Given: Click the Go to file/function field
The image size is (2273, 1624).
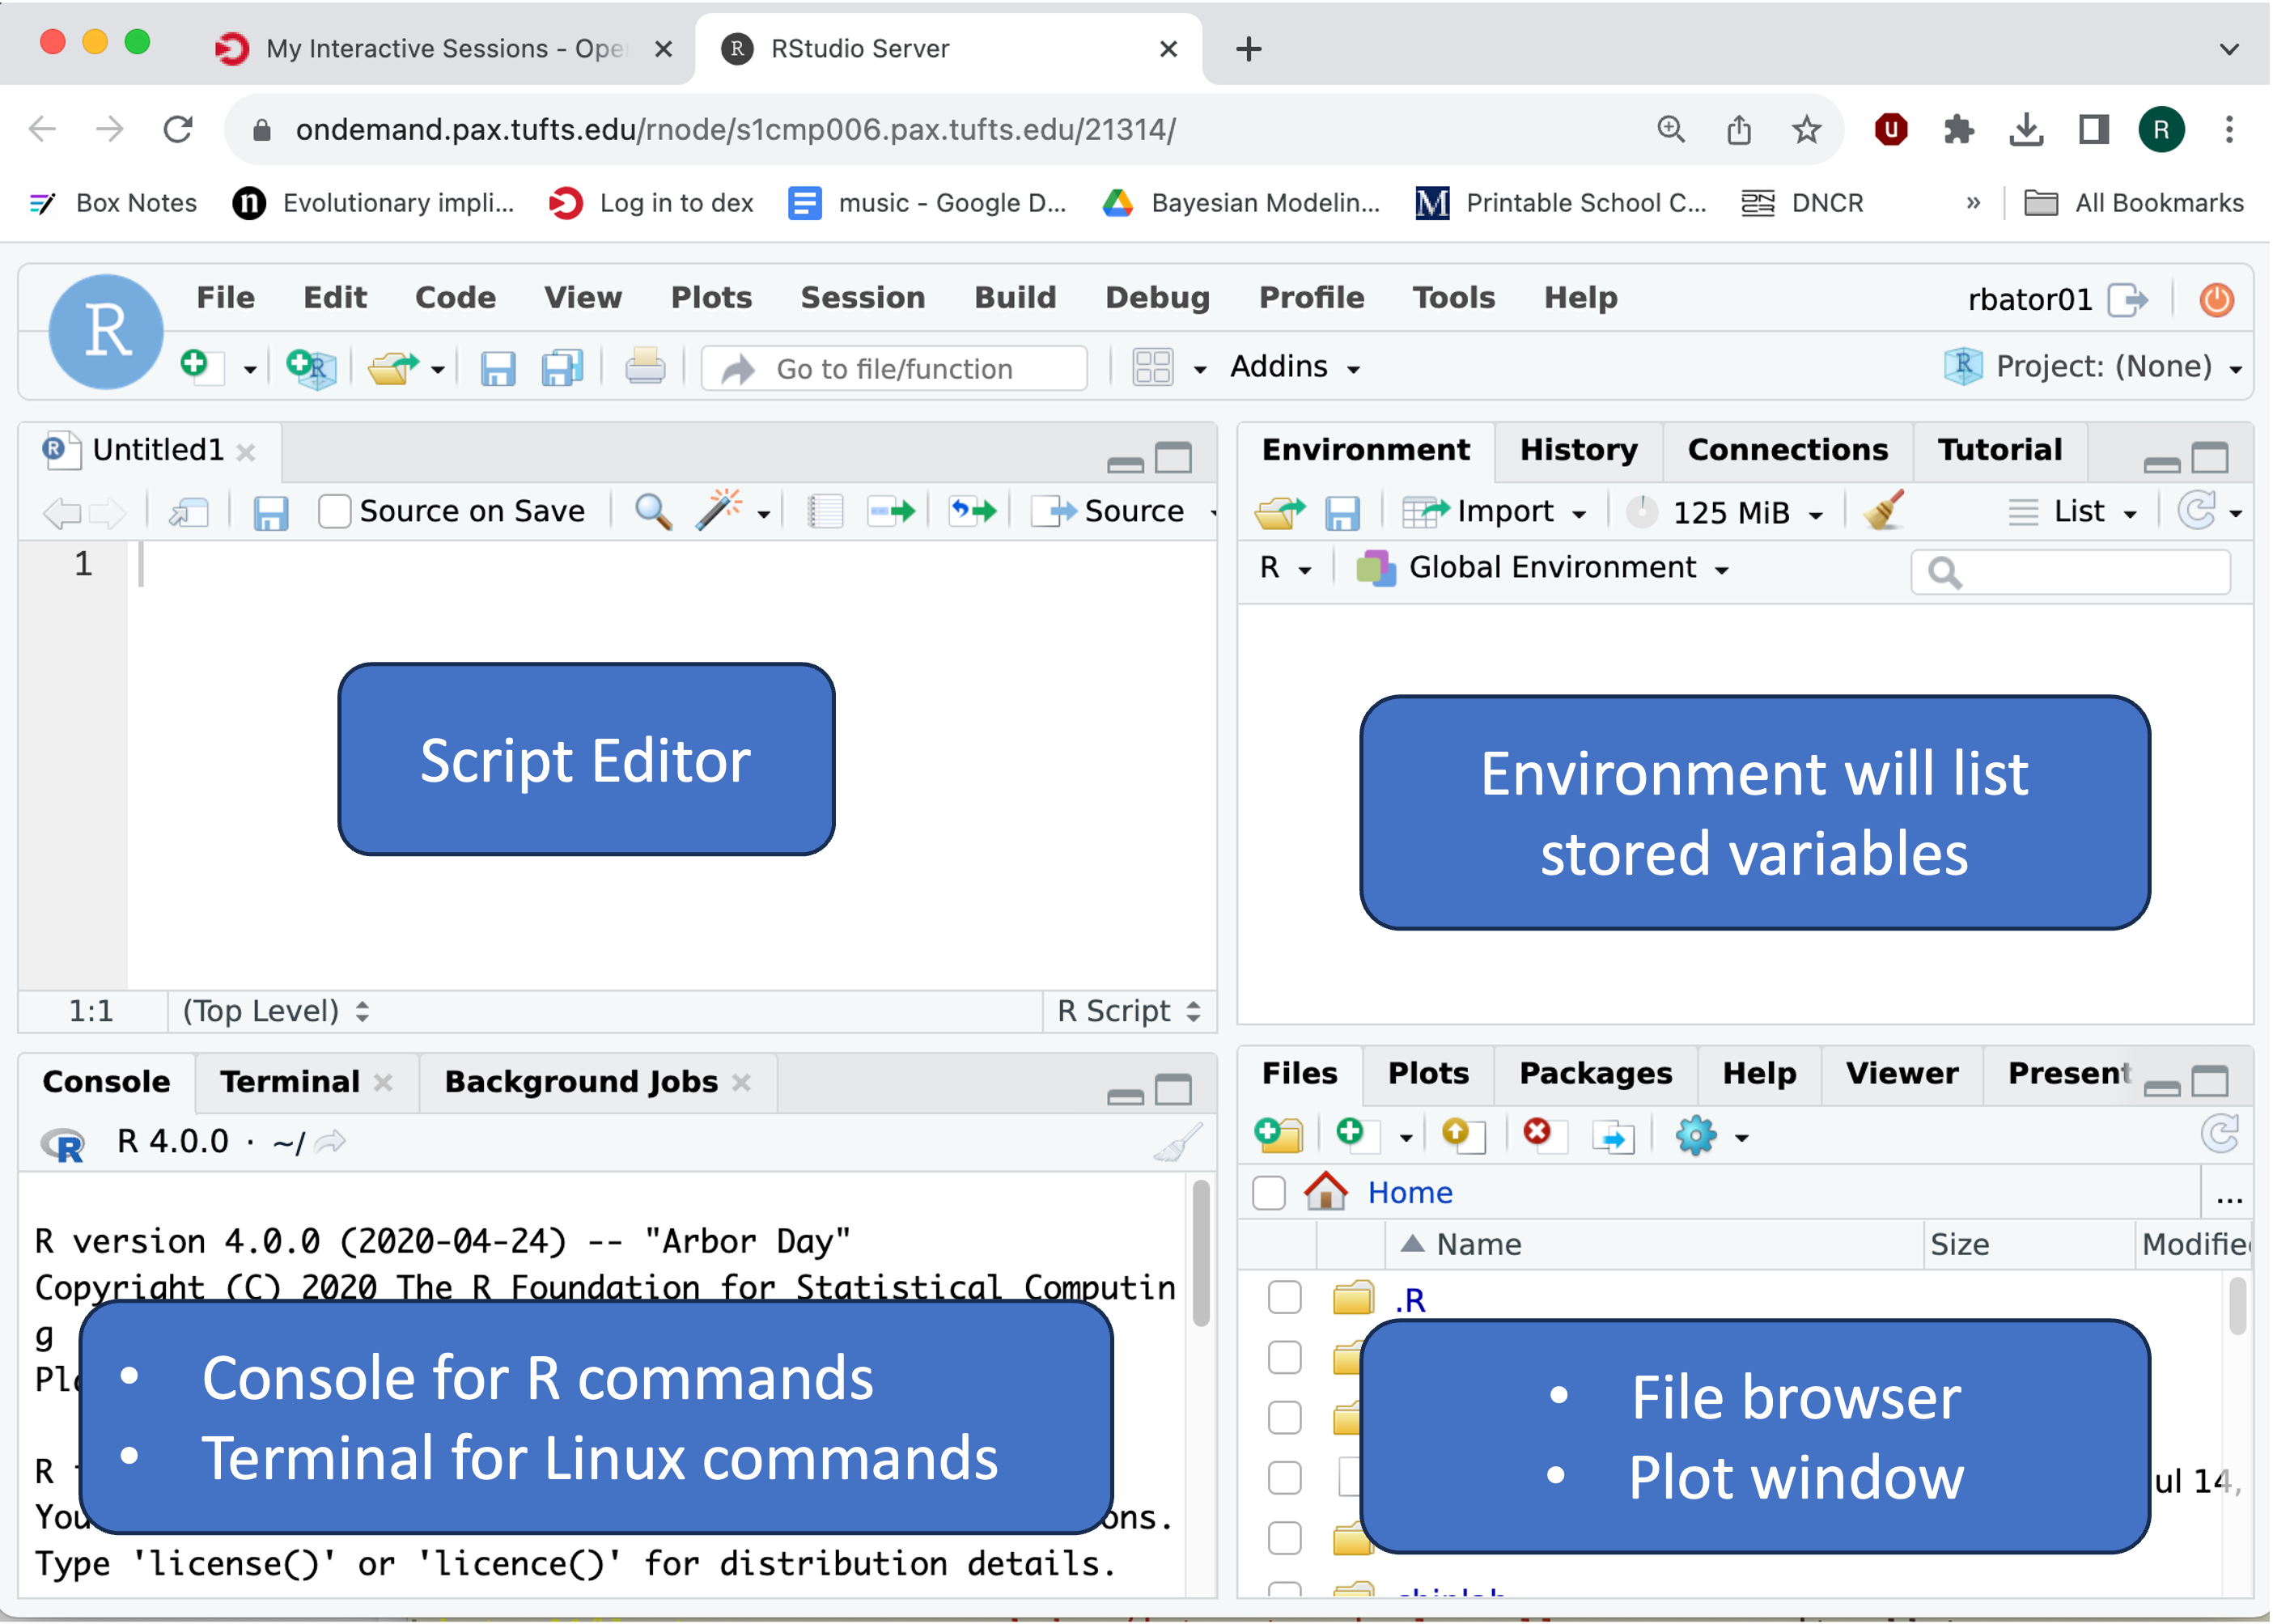Looking at the screenshot, I should pyautogui.click(x=894, y=369).
